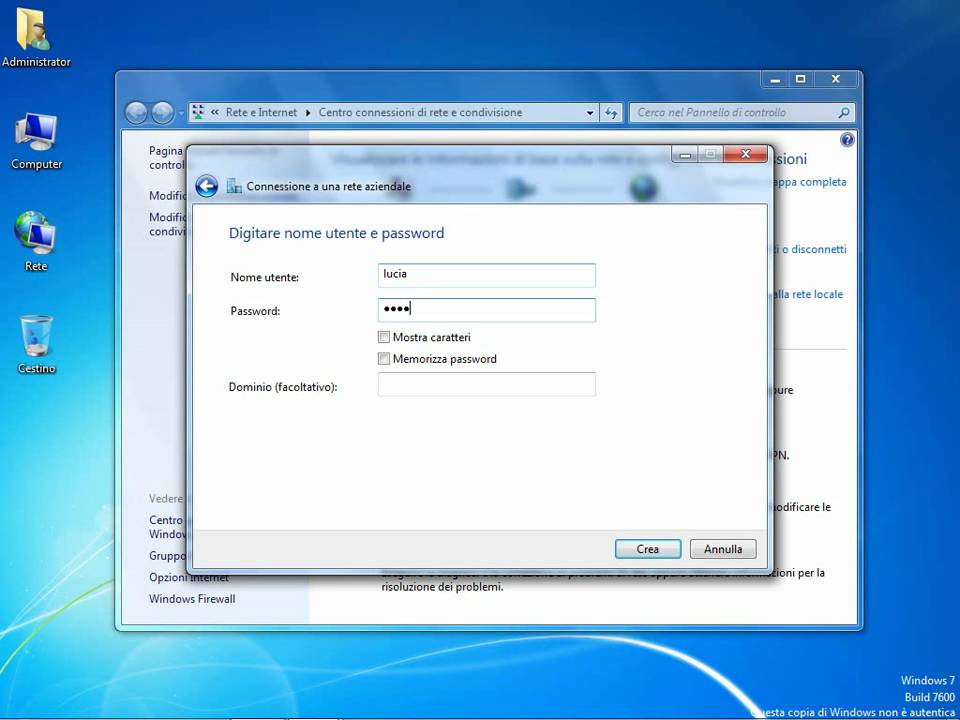Maximize the Control Panel window
Screen dimensions: 960x720
800,80
